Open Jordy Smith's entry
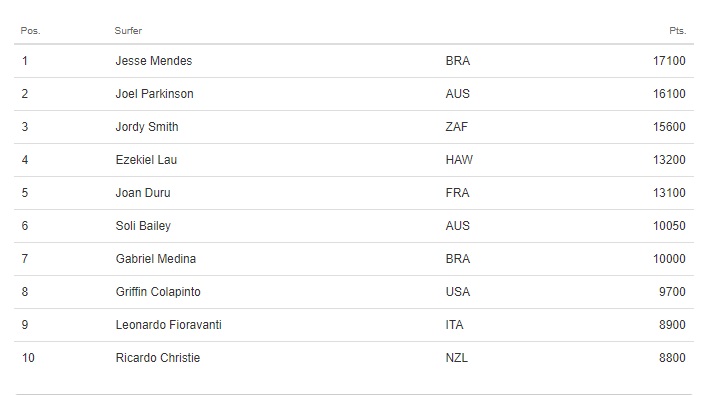The width and height of the screenshot is (717, 395). 147,127
